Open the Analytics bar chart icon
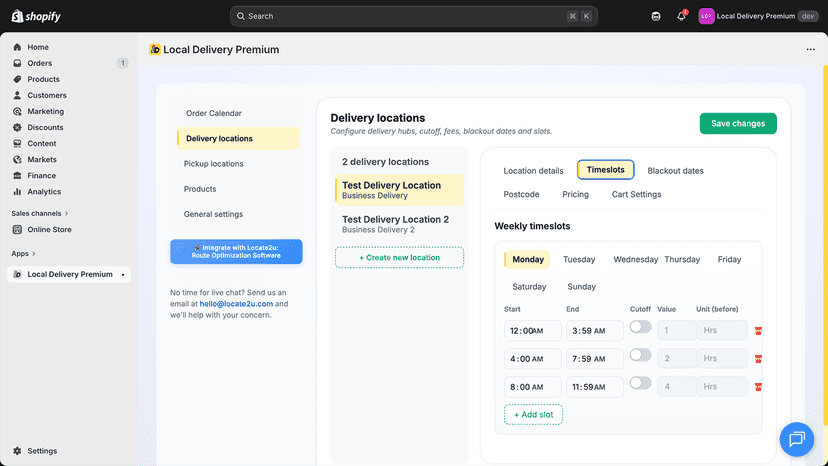This screenshot has height=466, width=828. [x=17, y=192]
